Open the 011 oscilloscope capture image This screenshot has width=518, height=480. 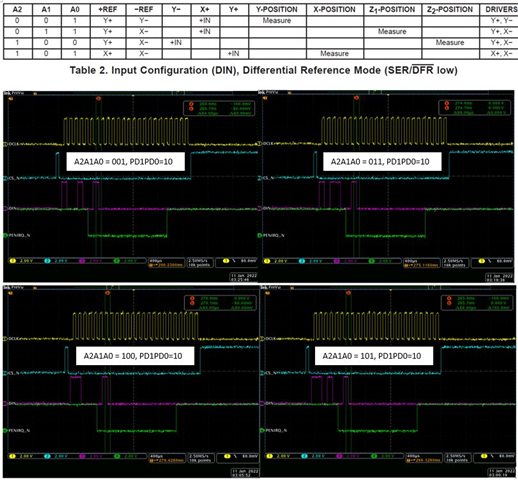click(x=387, y=187)
